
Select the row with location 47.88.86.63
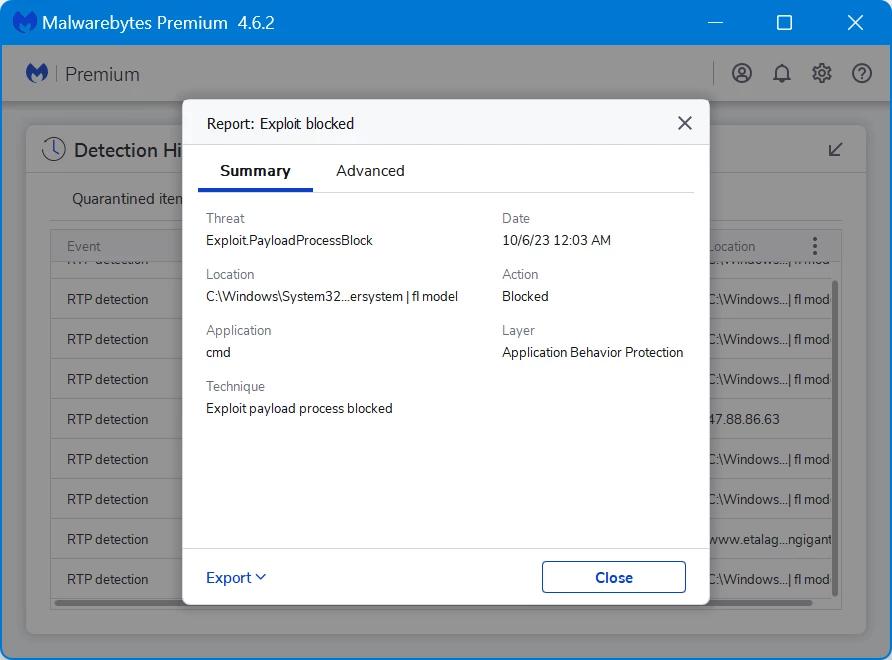440,419
